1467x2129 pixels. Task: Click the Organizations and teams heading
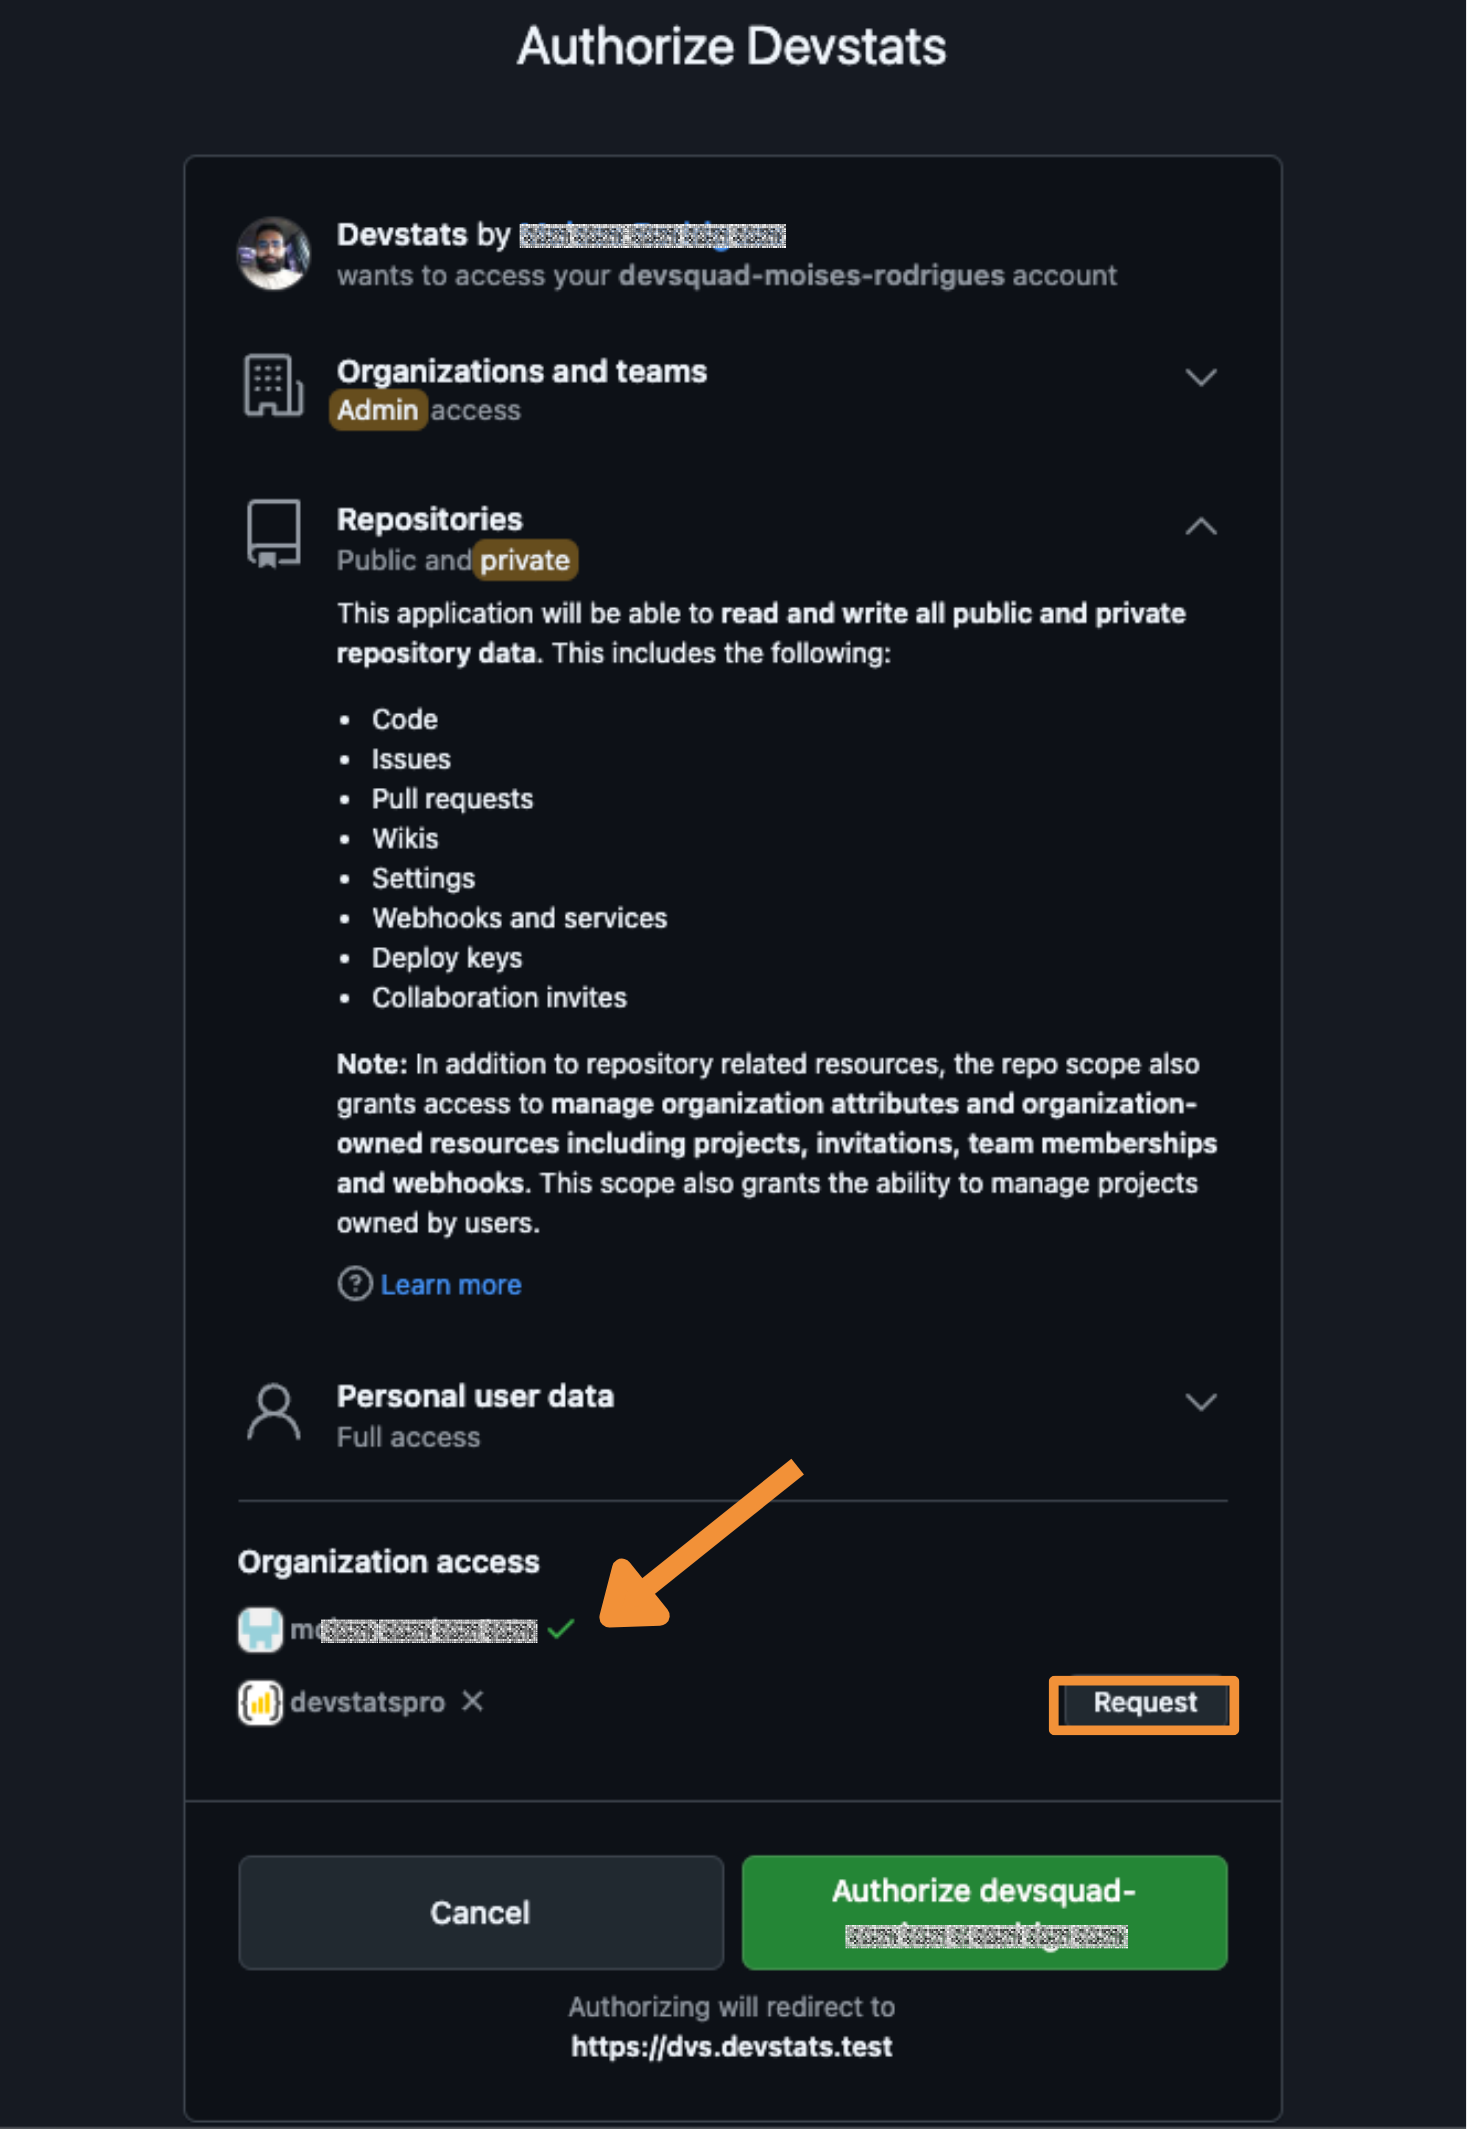[x=522, y=371]
